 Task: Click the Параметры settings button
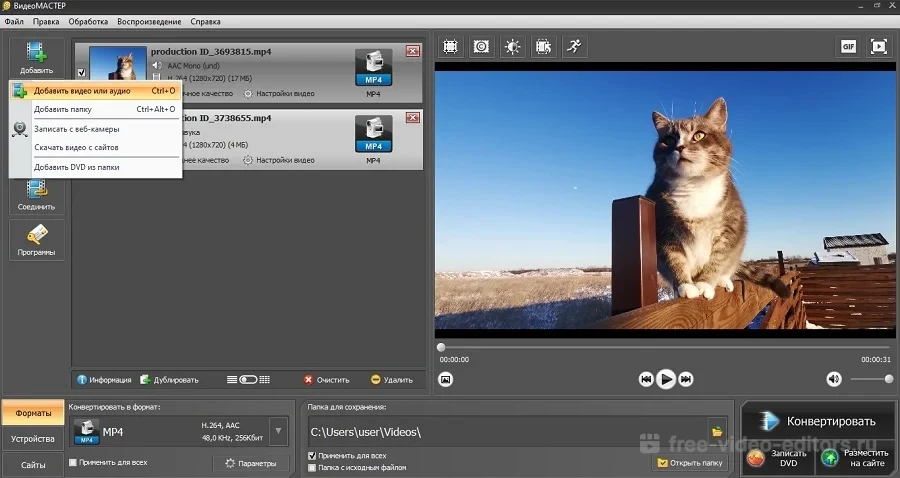click(251, 463)
